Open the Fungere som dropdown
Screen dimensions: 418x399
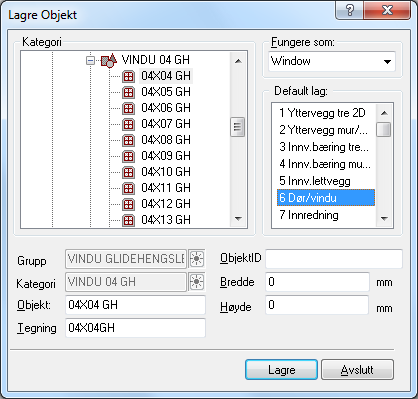(387, 61)
